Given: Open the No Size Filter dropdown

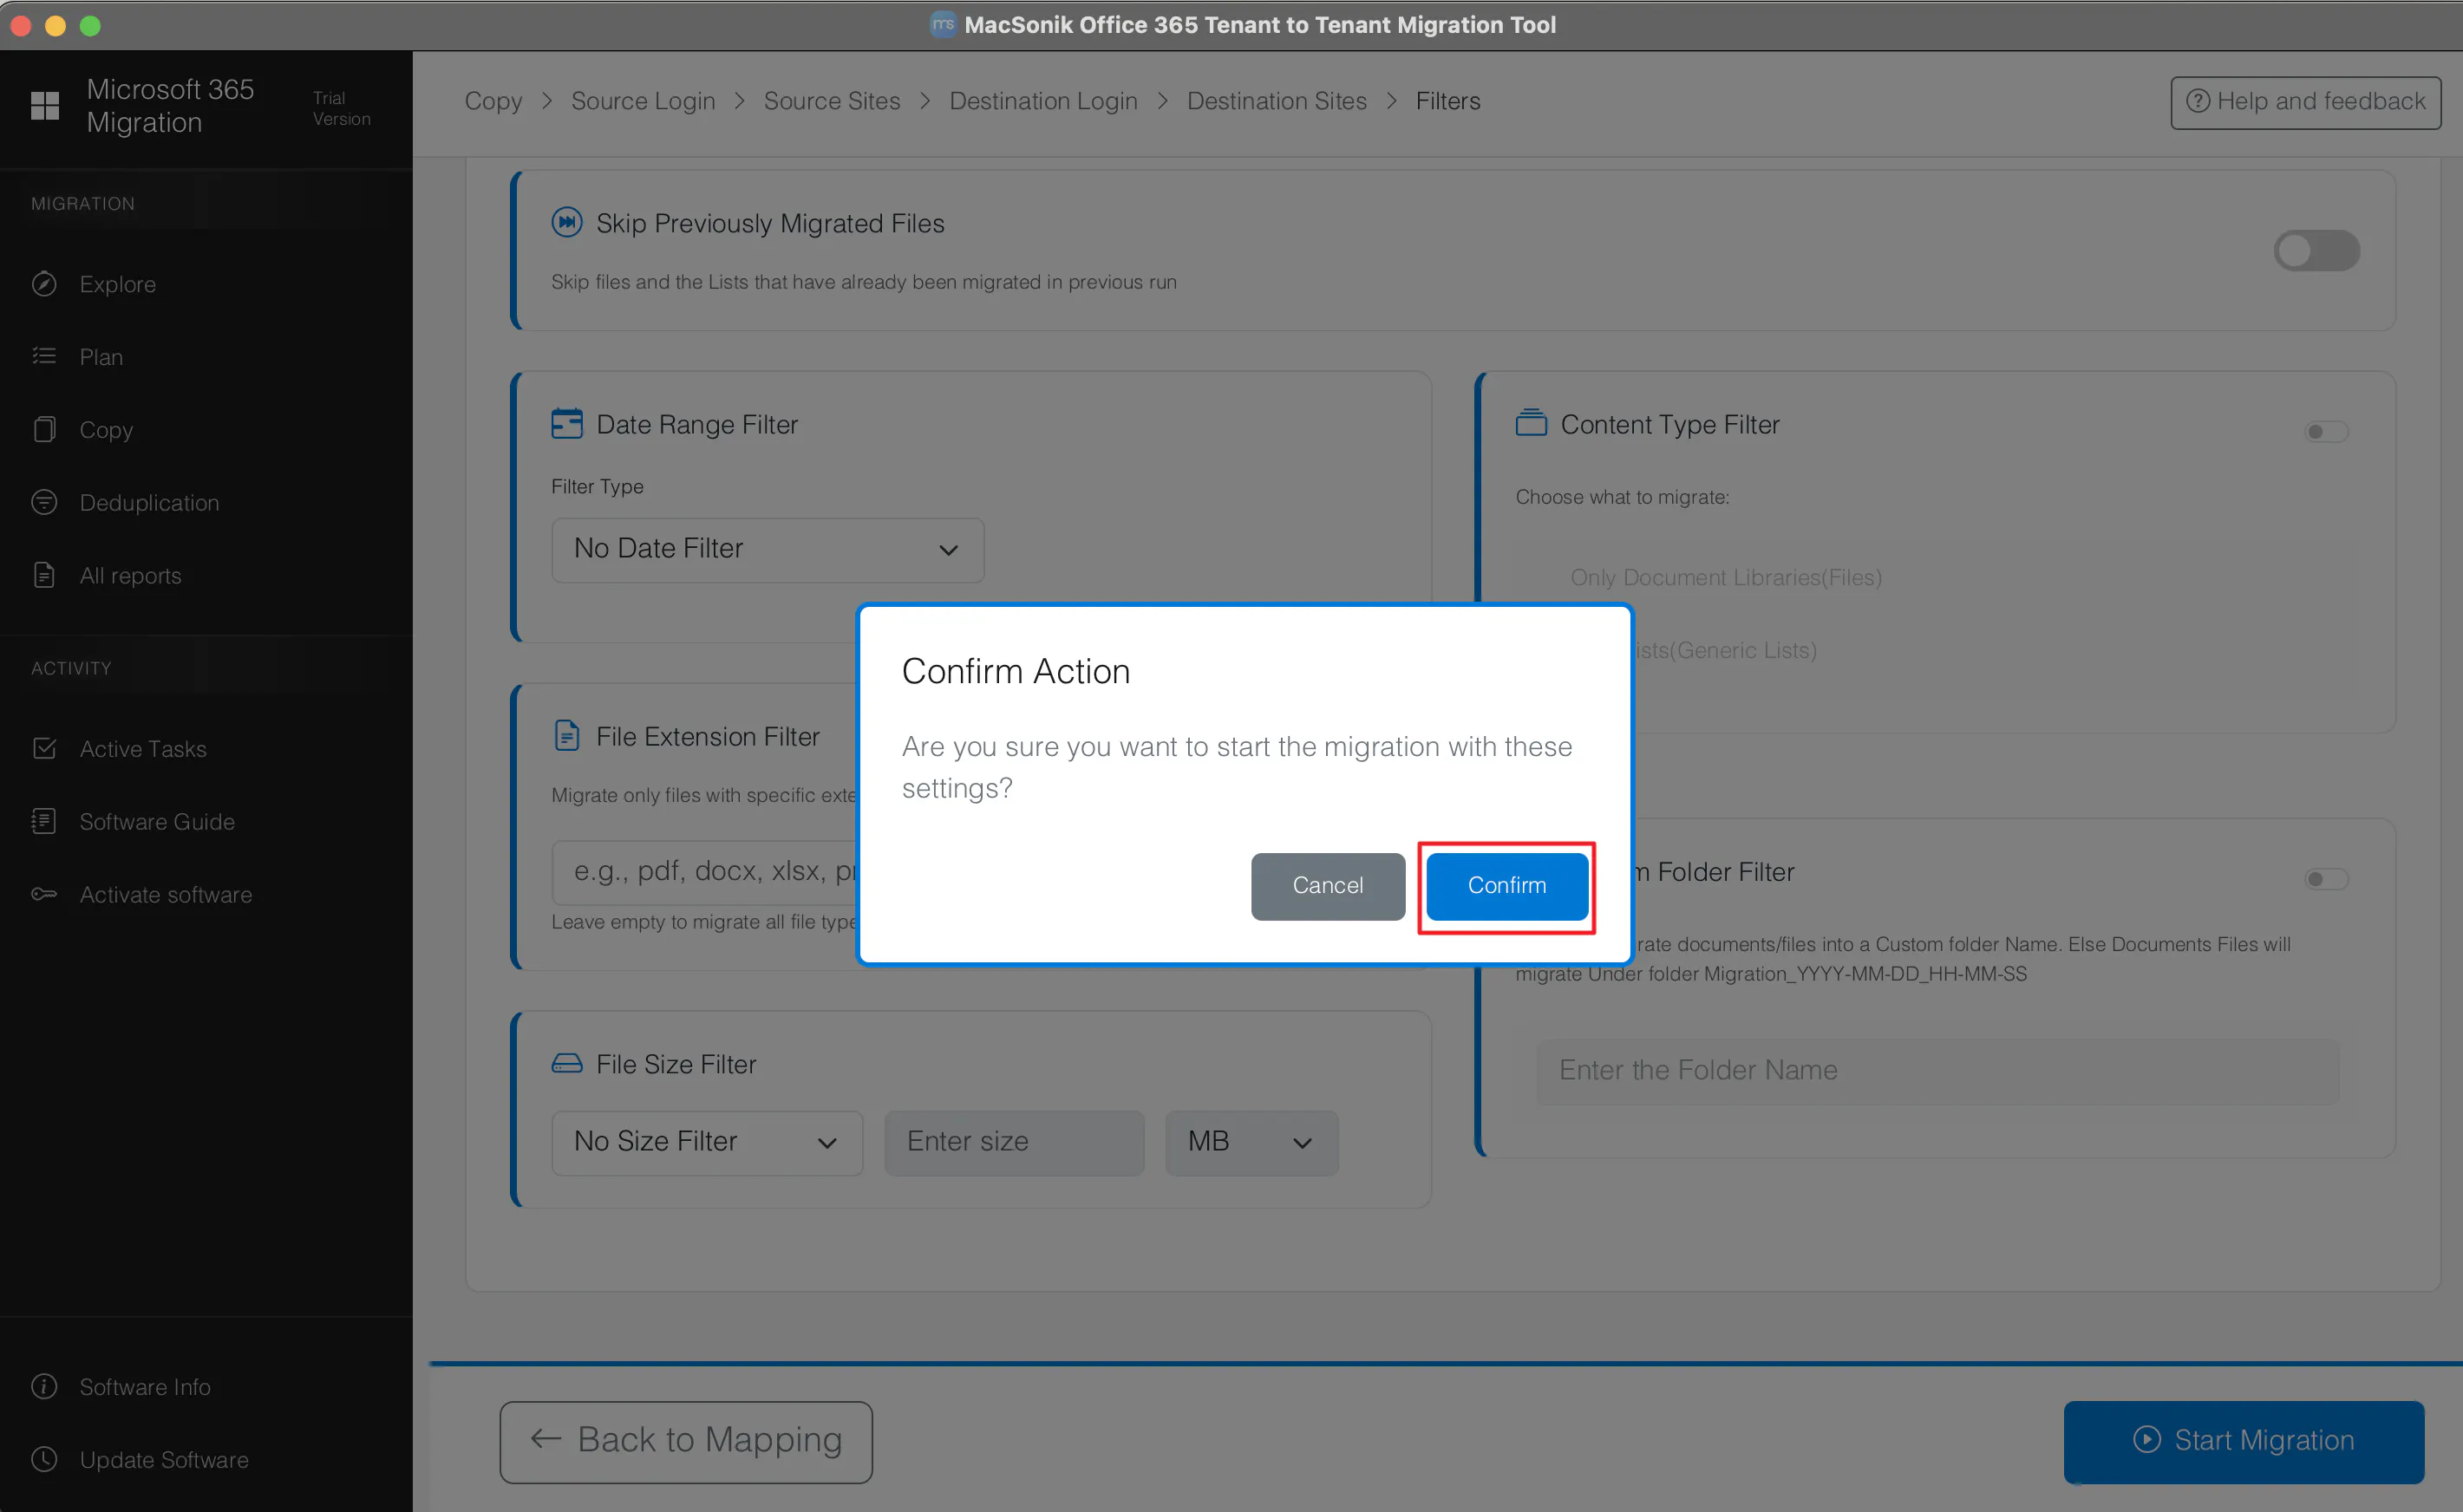Looking at the screenshot, I should point(706,1142).
